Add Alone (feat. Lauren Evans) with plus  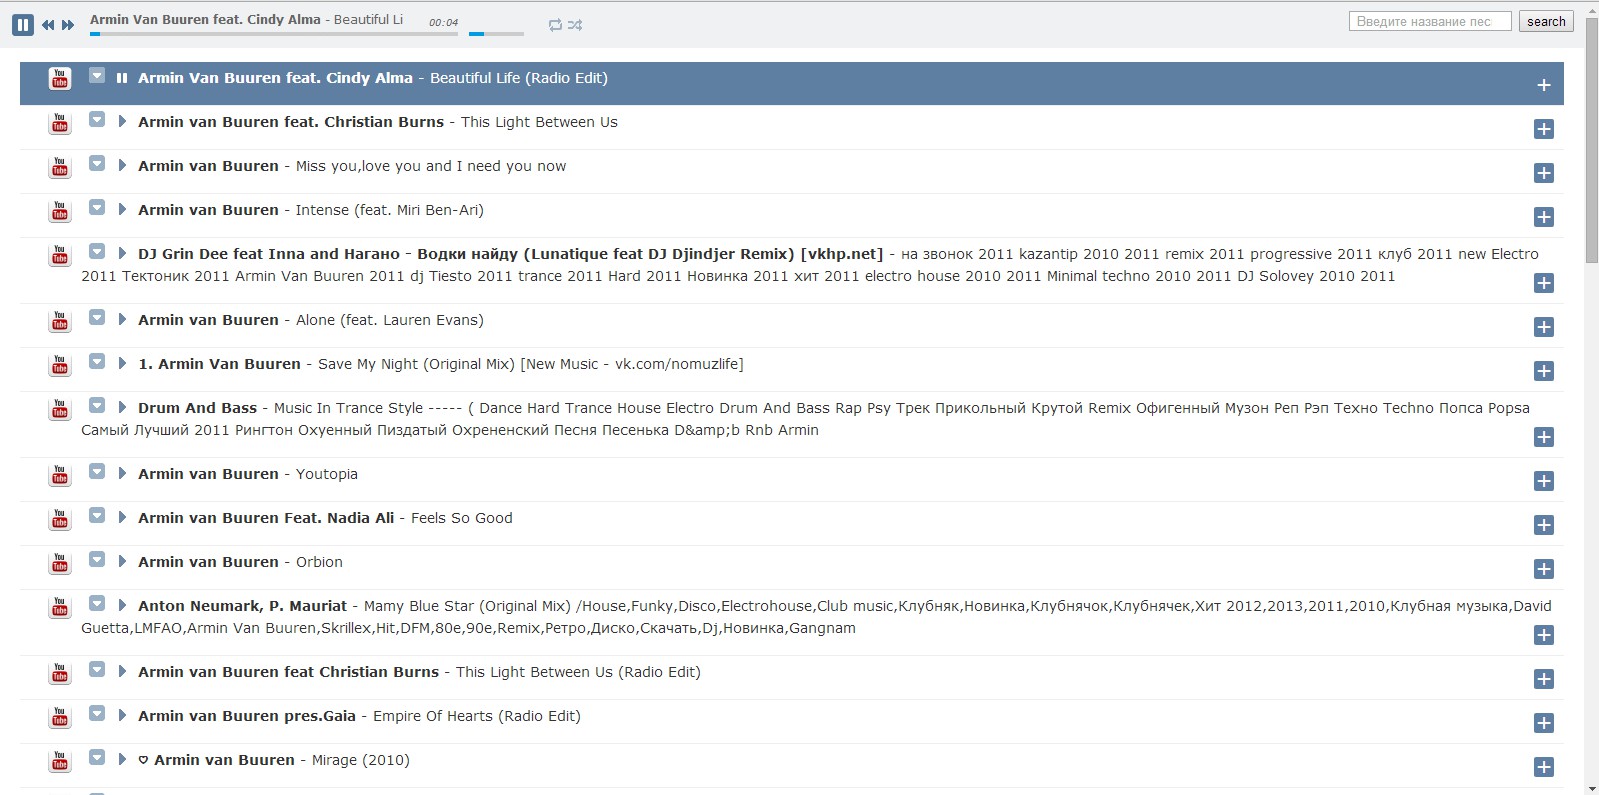[x=1544, y=327]
